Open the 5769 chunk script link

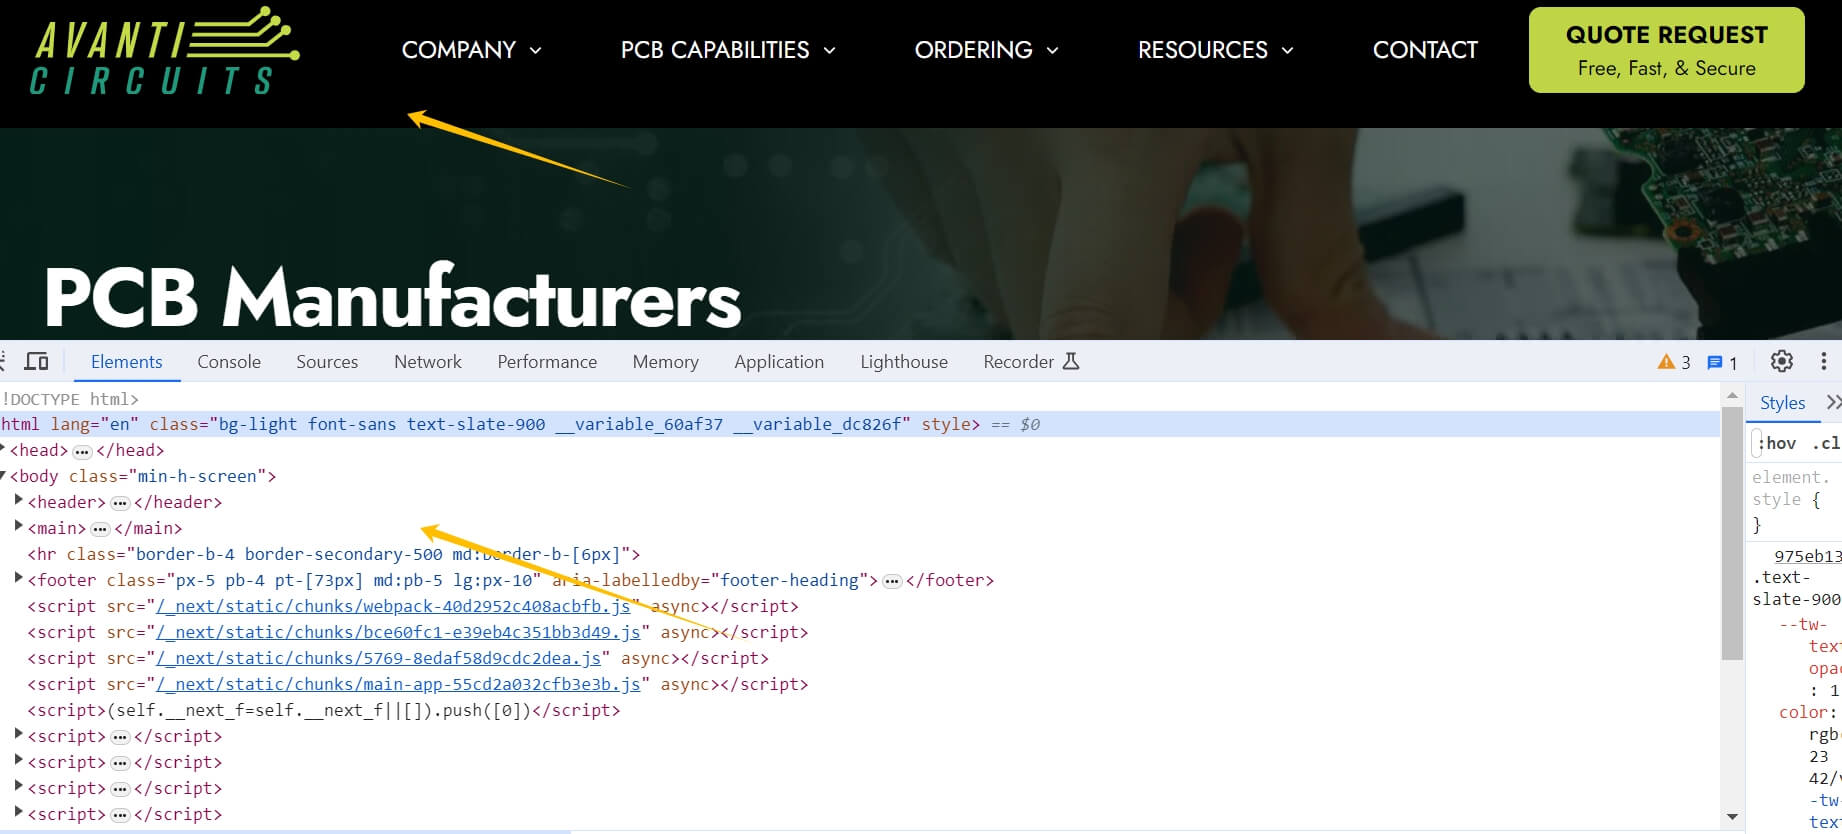[x=379, y=659]
